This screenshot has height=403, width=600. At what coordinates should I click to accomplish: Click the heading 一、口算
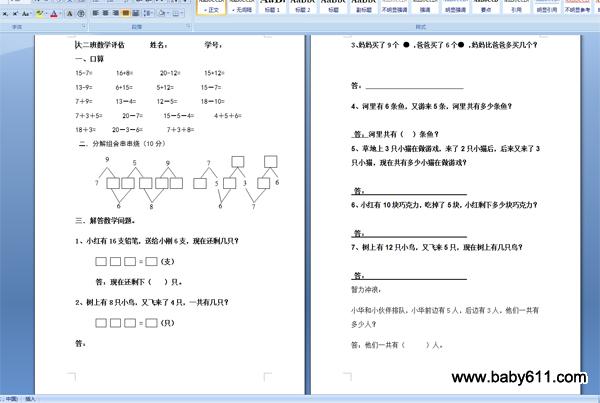coord(90,59)
